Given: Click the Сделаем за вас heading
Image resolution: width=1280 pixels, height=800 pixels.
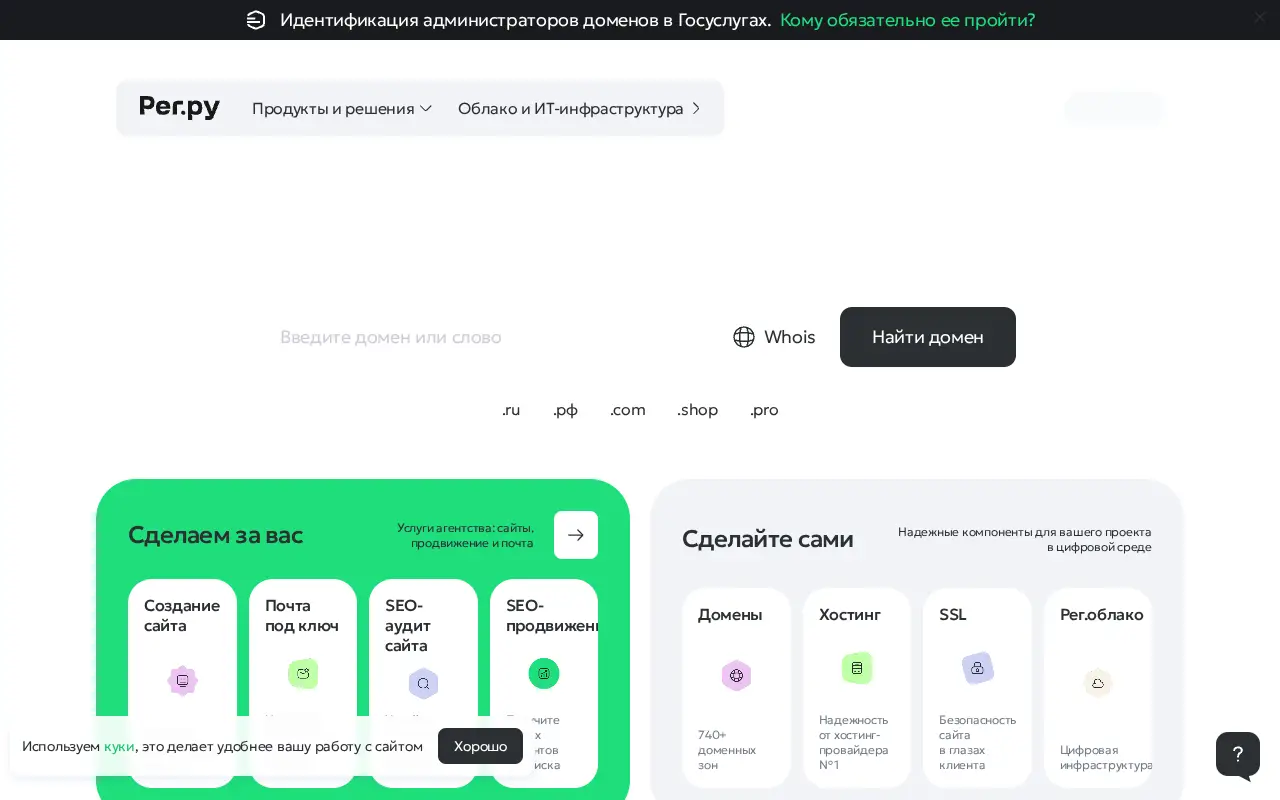Looking at the screenshot, I should (x=215, y=535).
